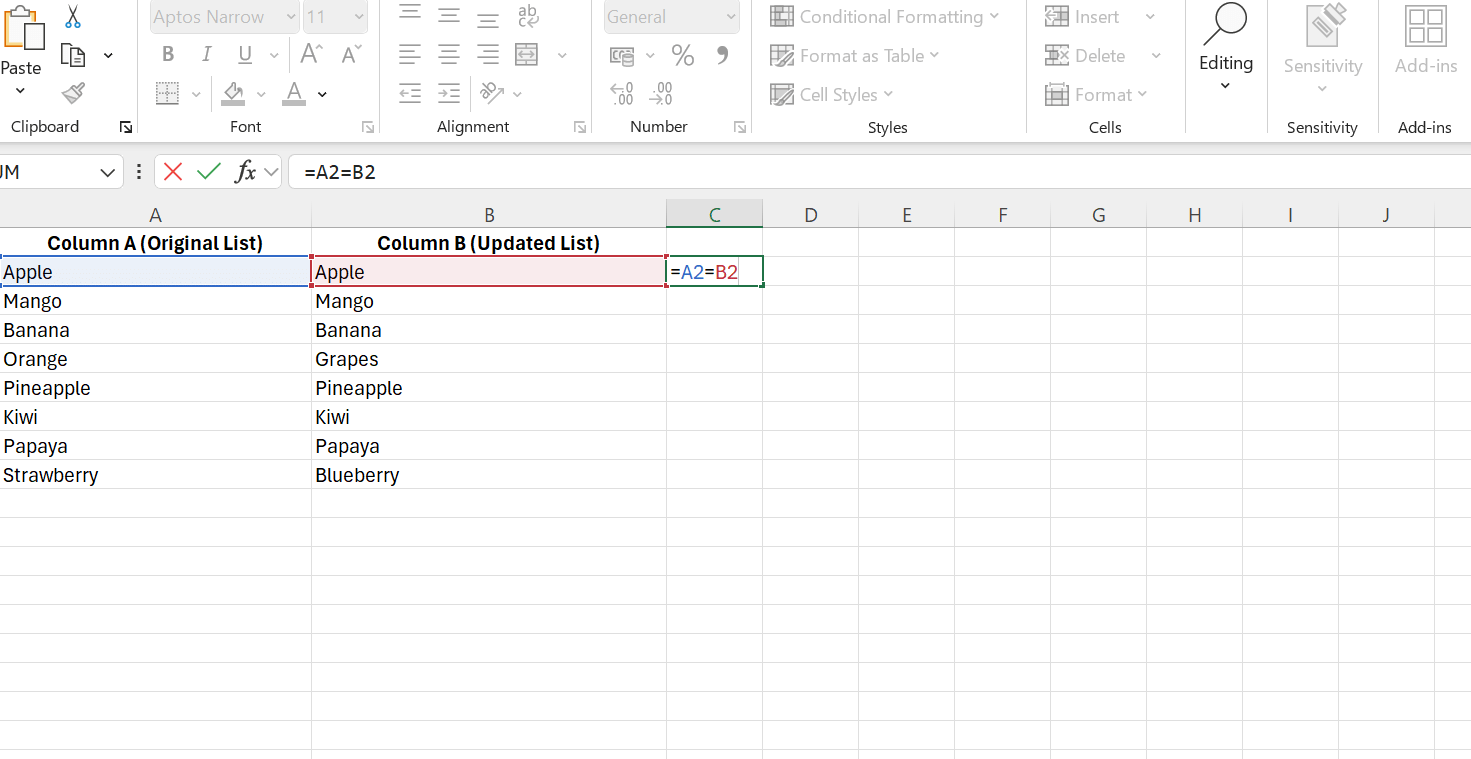The height and width of the screenshot is (759, 1471).
Task: Select the Format Painter brush icon
Action: coord(73,94)
